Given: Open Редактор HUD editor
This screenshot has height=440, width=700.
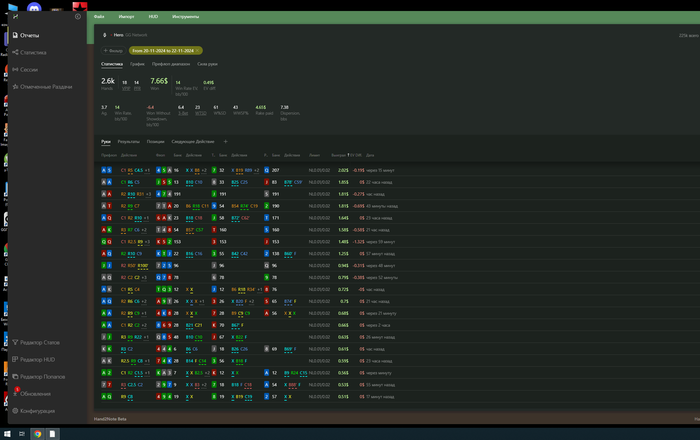Looking at the screenshot, I should point(37,359).
